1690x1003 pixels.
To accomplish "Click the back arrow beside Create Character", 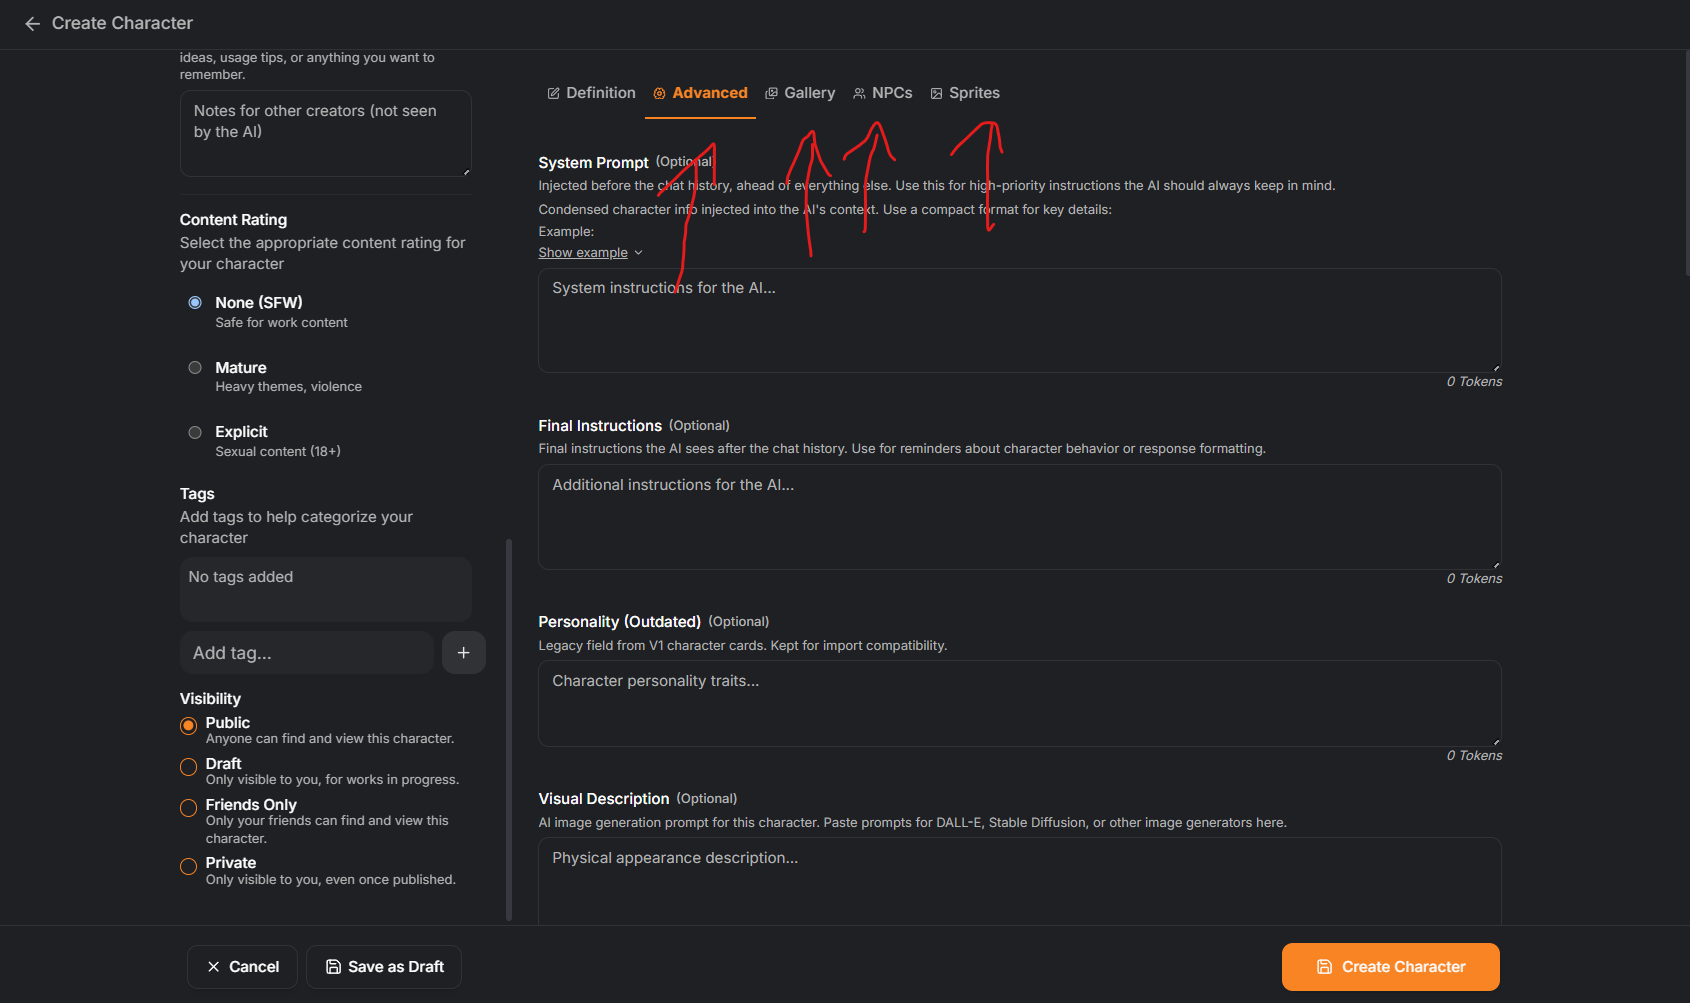I will point(32,23).
